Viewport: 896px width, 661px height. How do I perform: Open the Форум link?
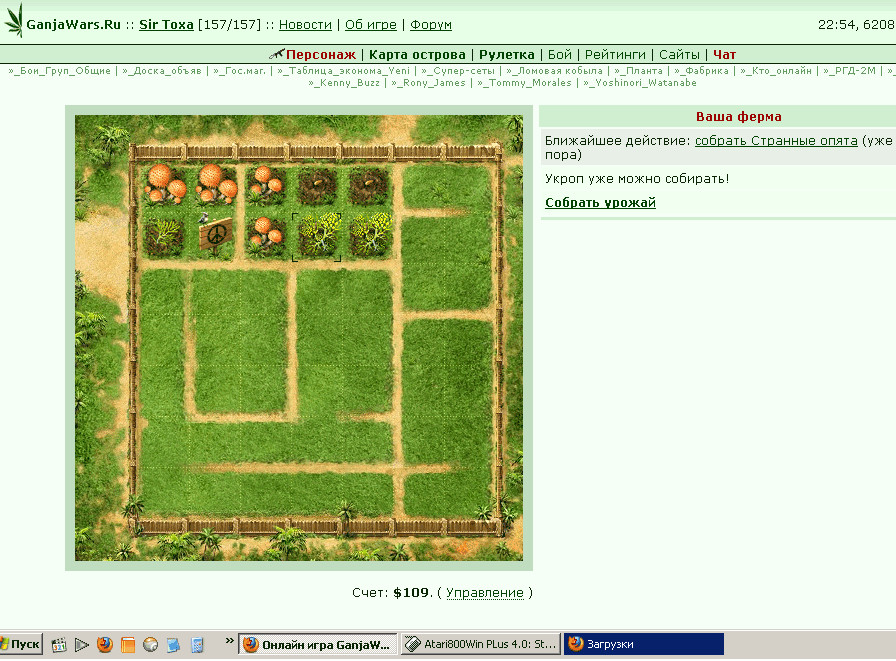coord(431,25)
